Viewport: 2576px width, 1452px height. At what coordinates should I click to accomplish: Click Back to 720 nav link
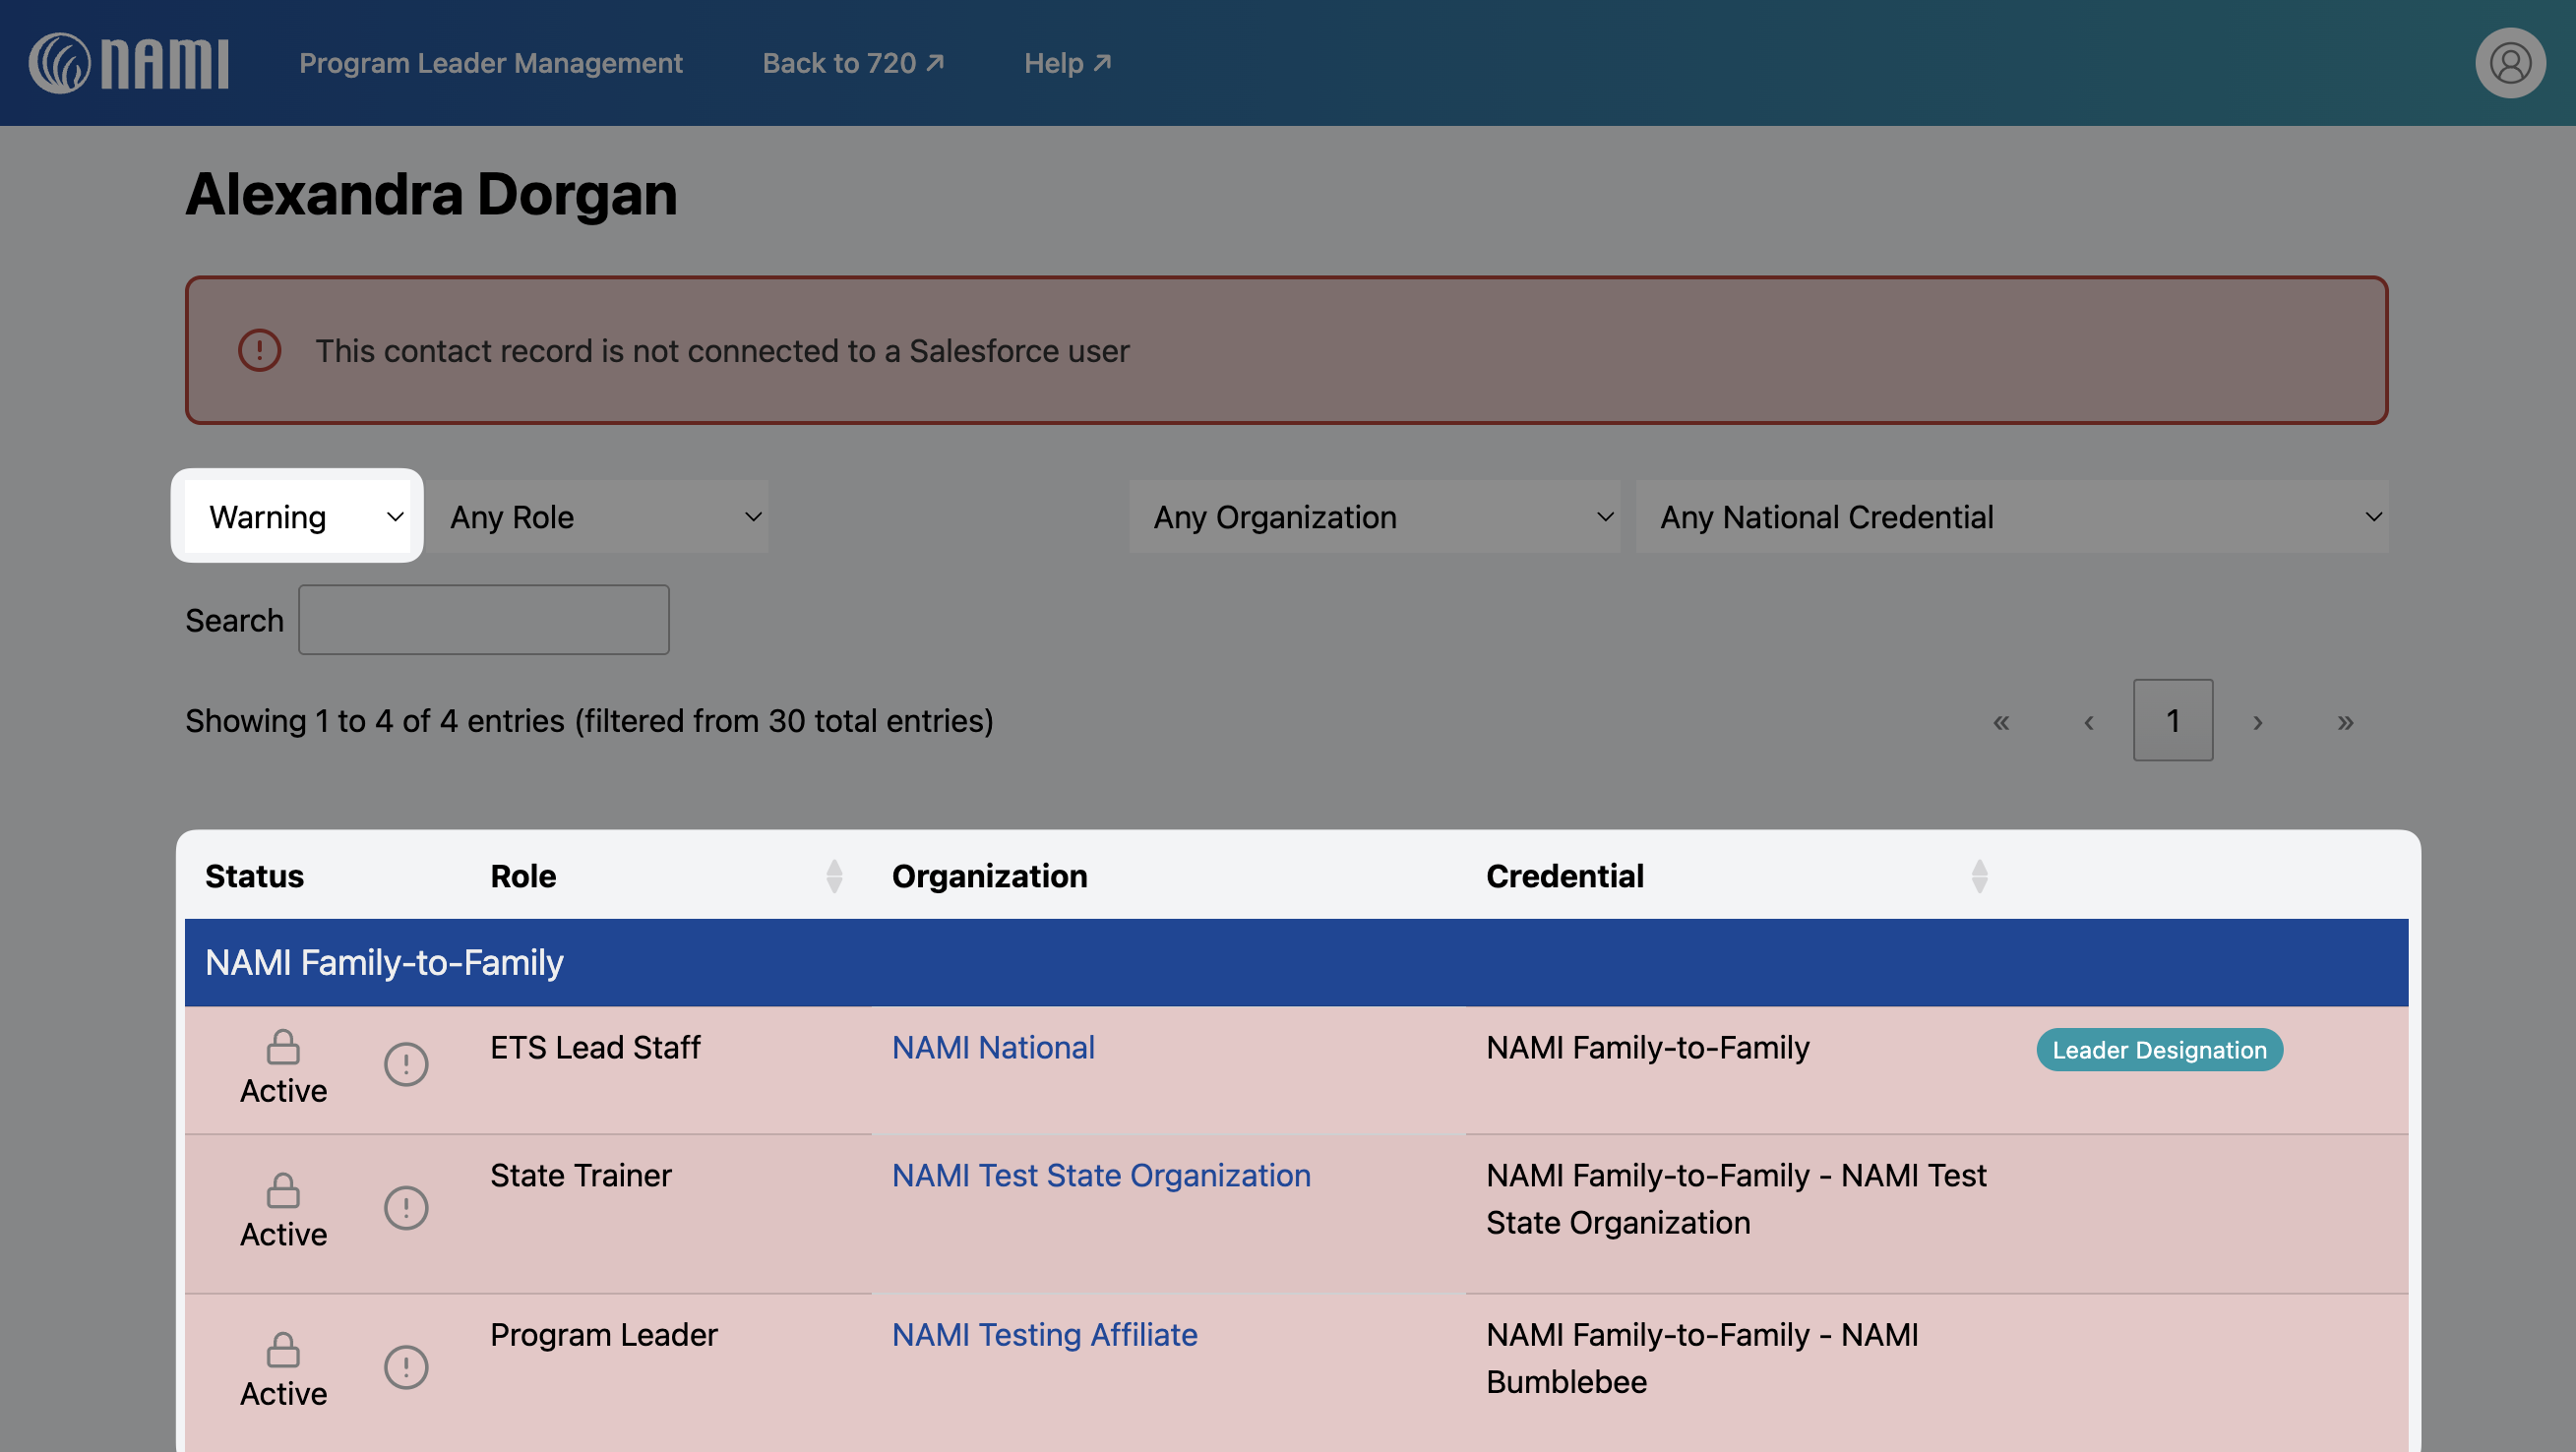click(x=852, y=63)
